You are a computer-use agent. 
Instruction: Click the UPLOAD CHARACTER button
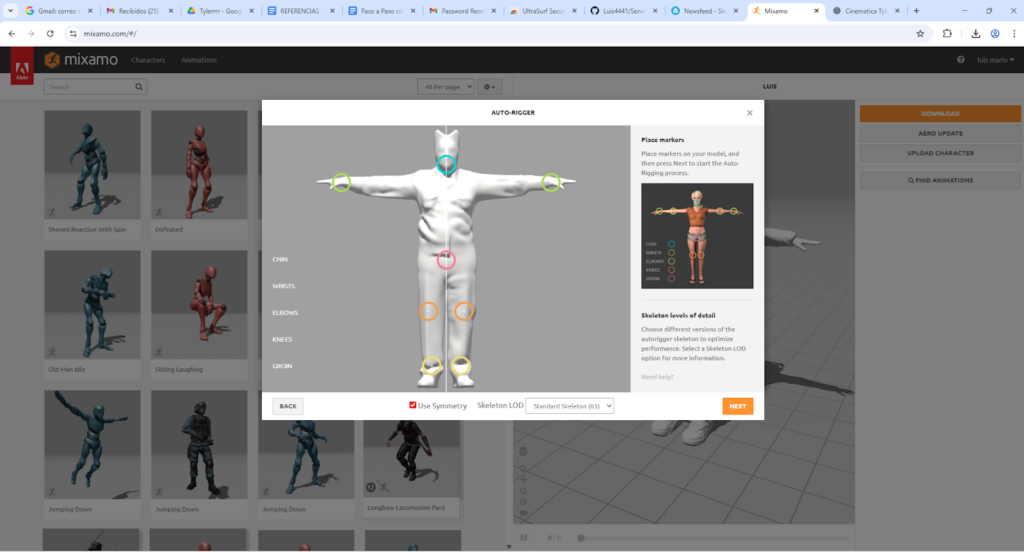click(940, 153)
